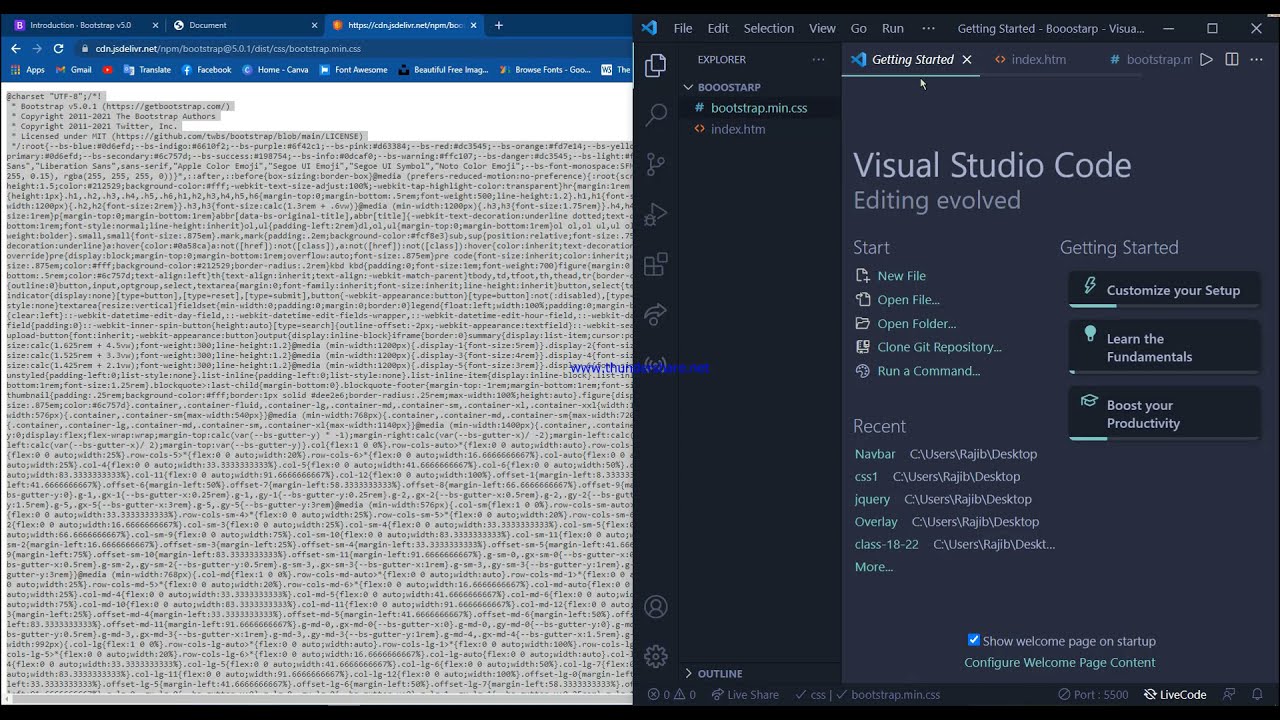Click Run a Command... link

[x=928, y=371]
